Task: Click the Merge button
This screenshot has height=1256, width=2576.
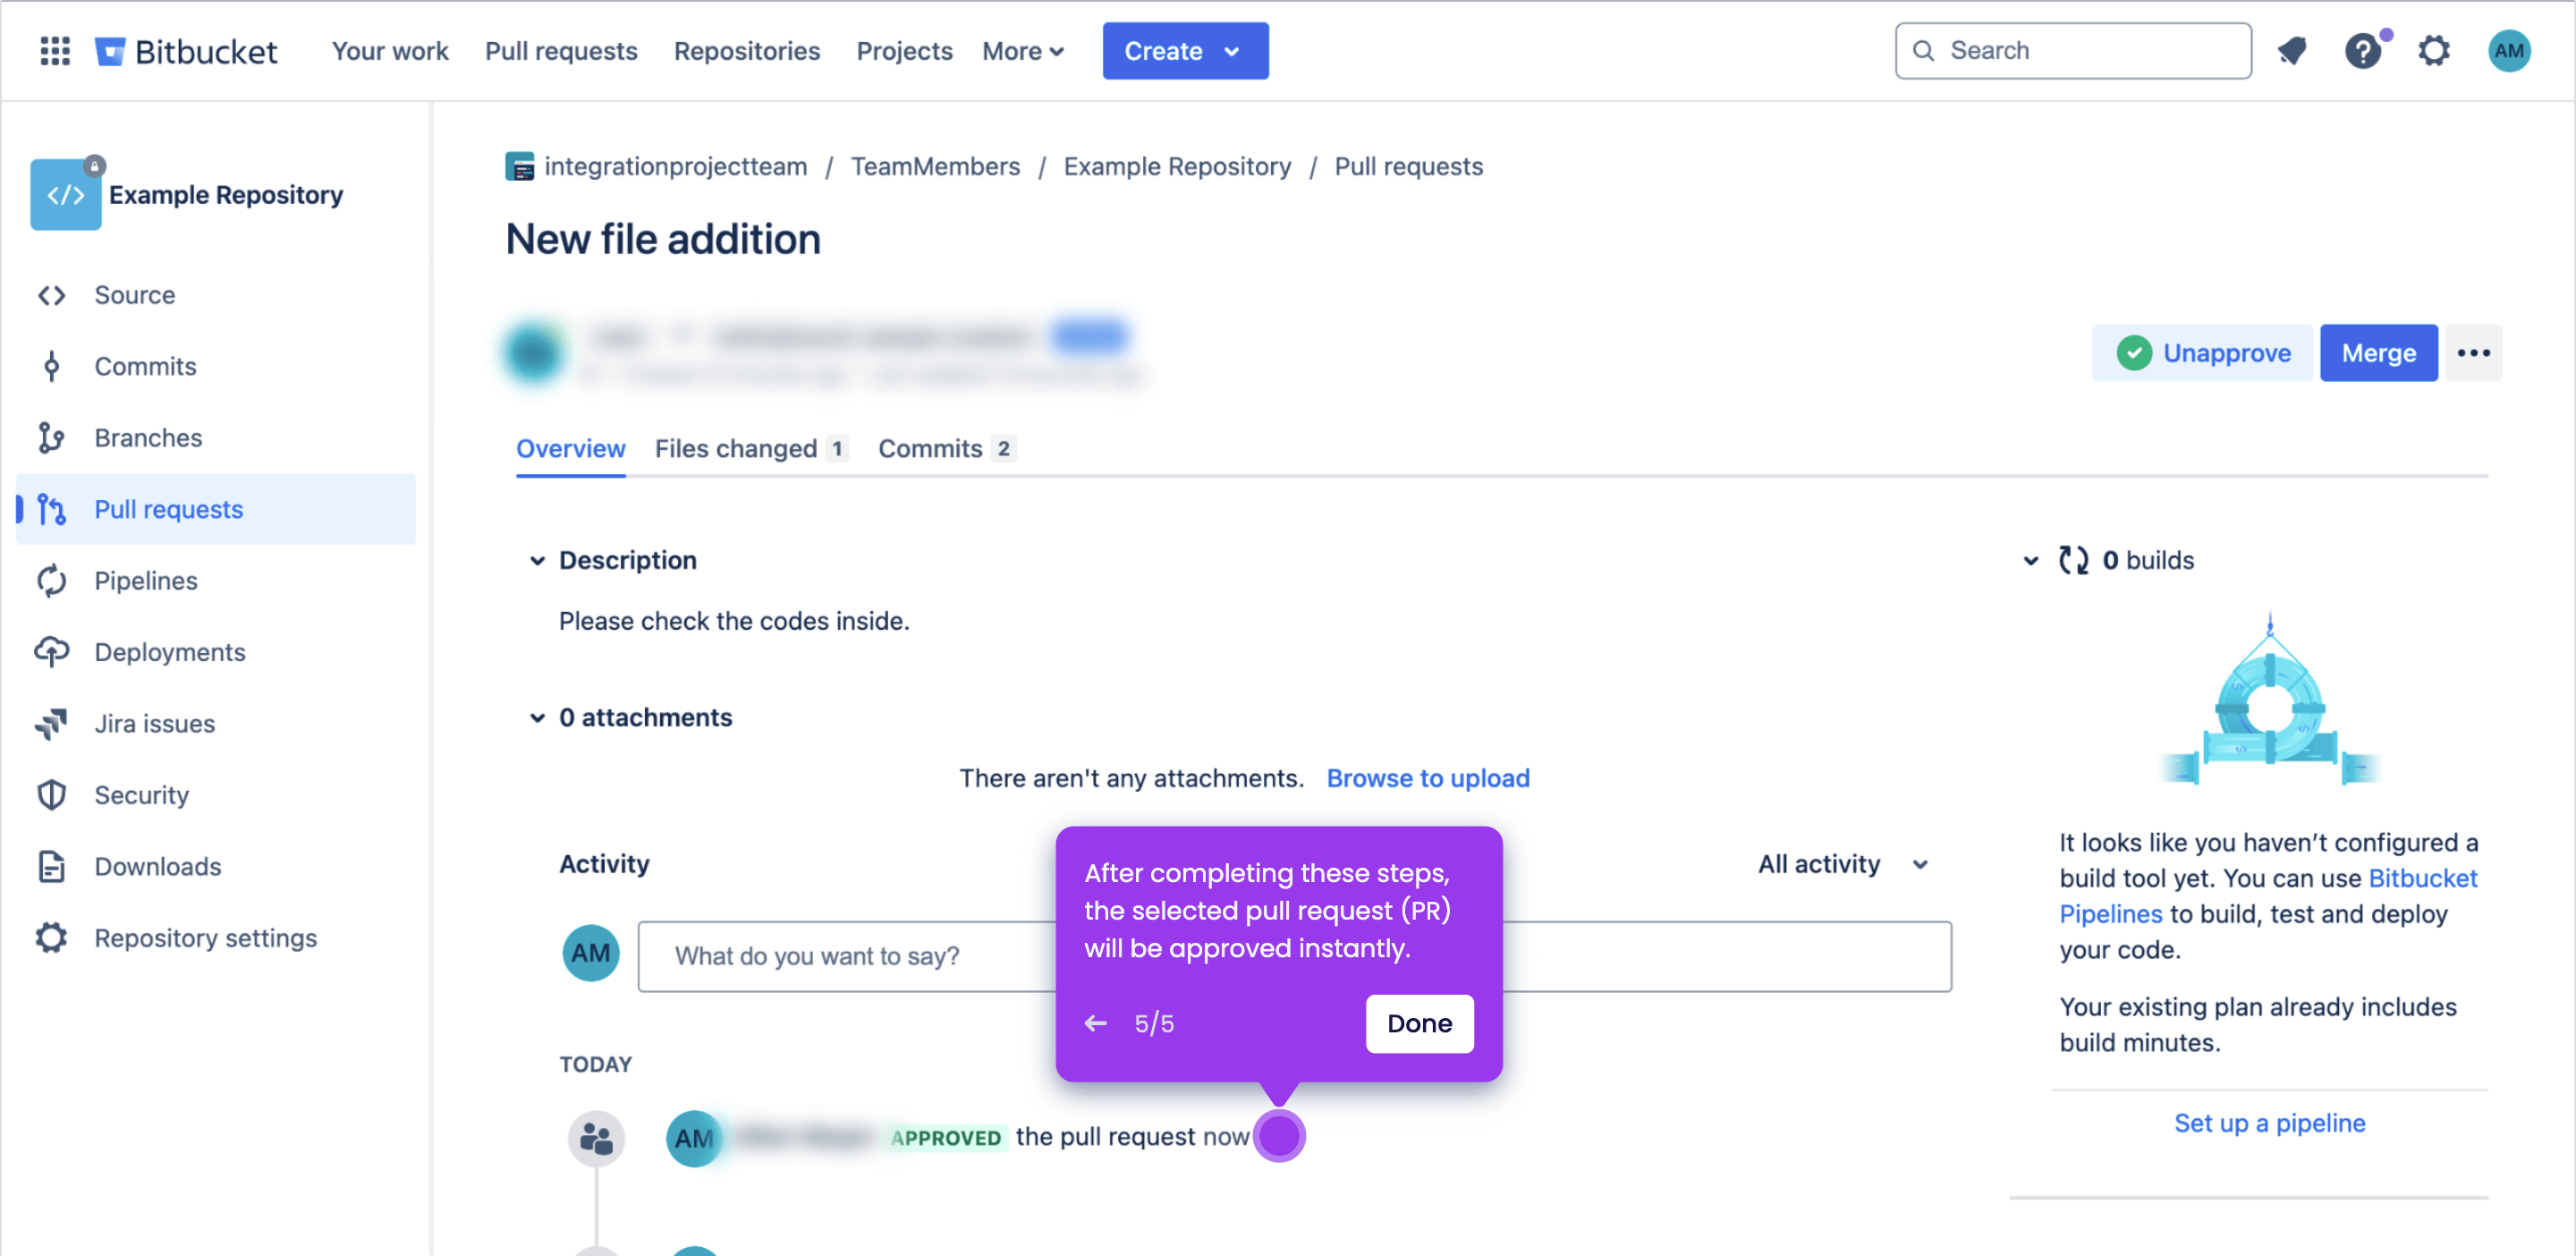Action: [x=2378, y=353]
